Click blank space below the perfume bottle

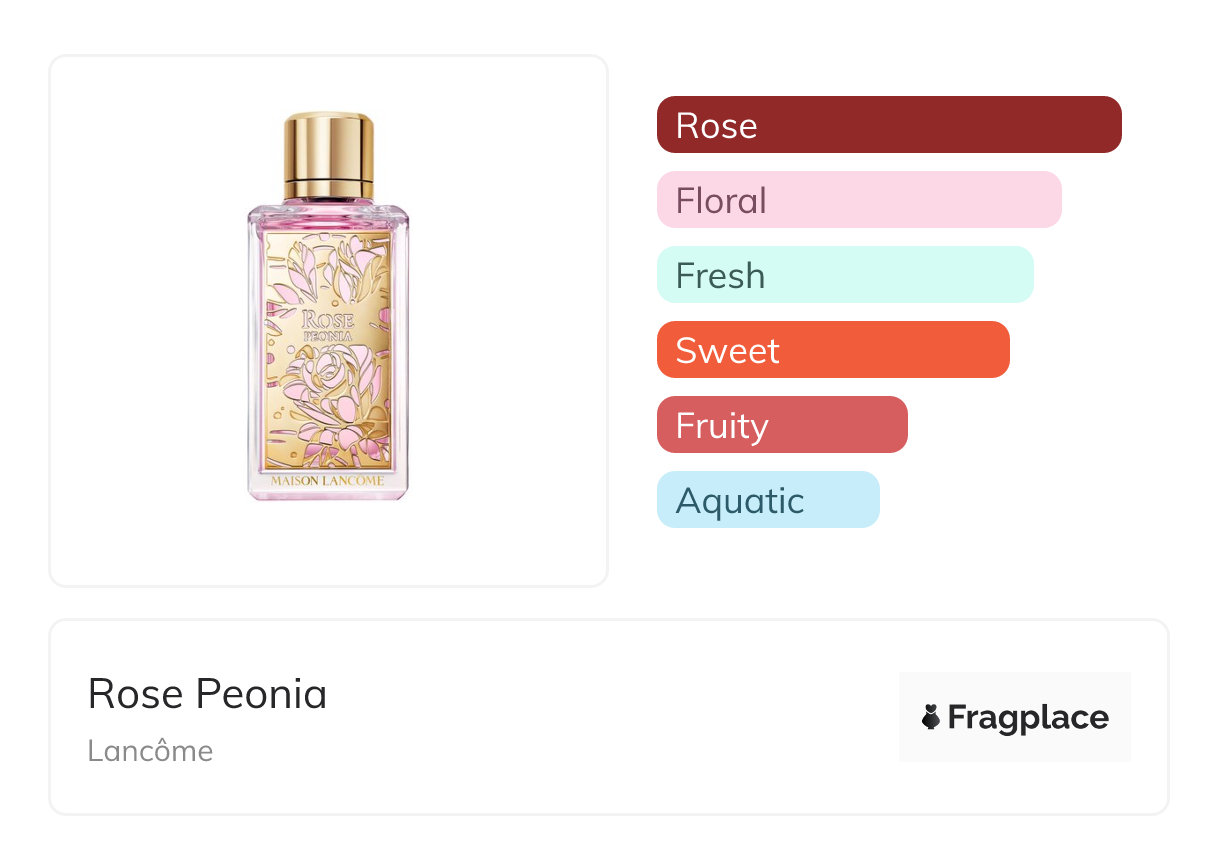coord(328,545)
